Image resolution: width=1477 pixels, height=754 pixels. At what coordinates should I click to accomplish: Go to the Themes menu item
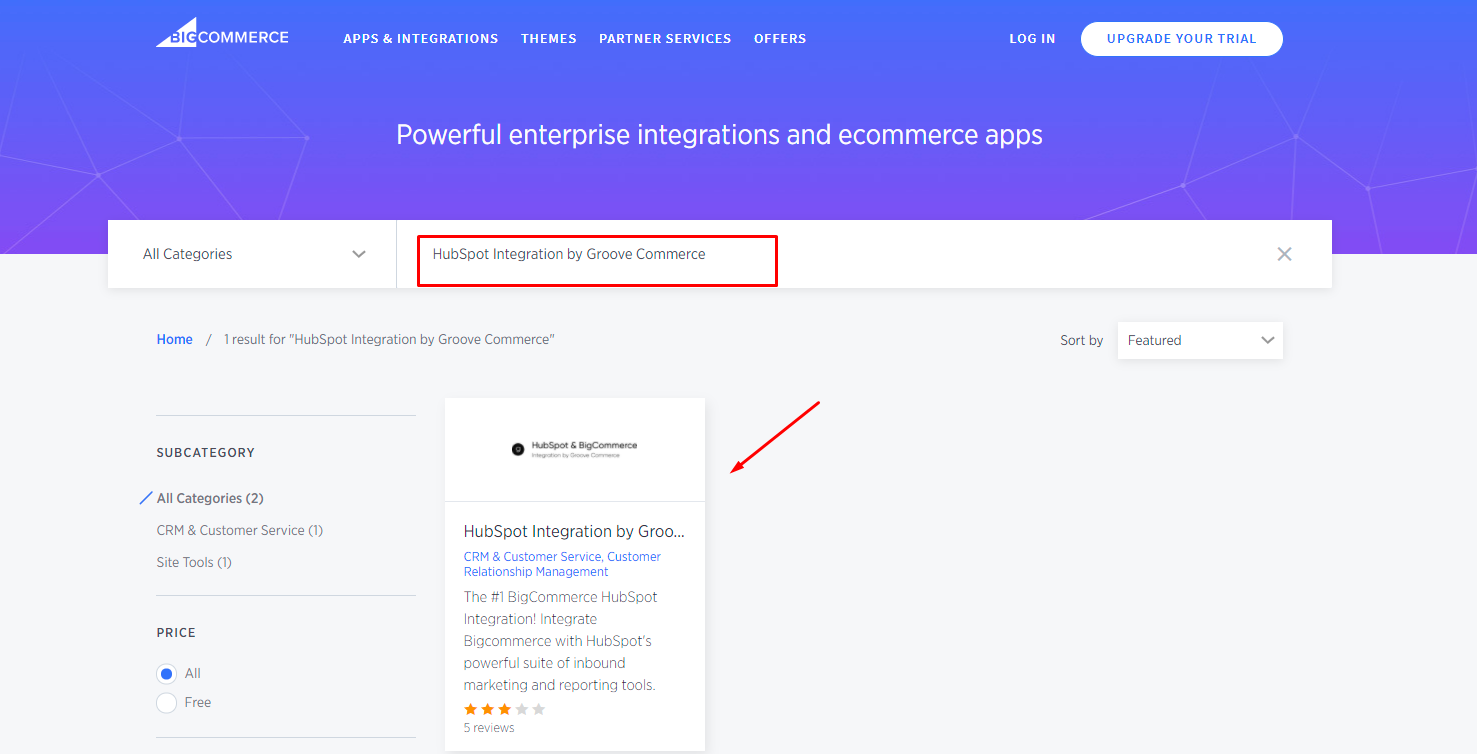pos(548,39)
